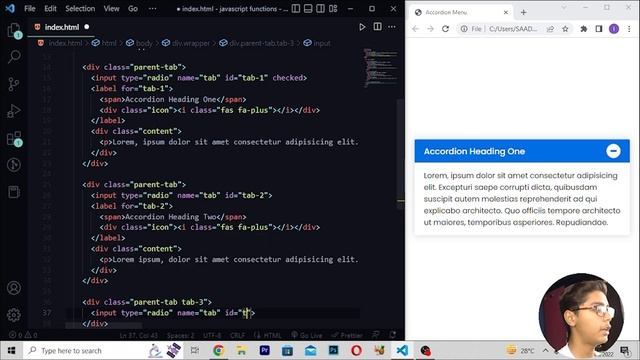The image size is (640, 360).
Task: Open the Search view in activity bar
Action: [x=14, y=57]
